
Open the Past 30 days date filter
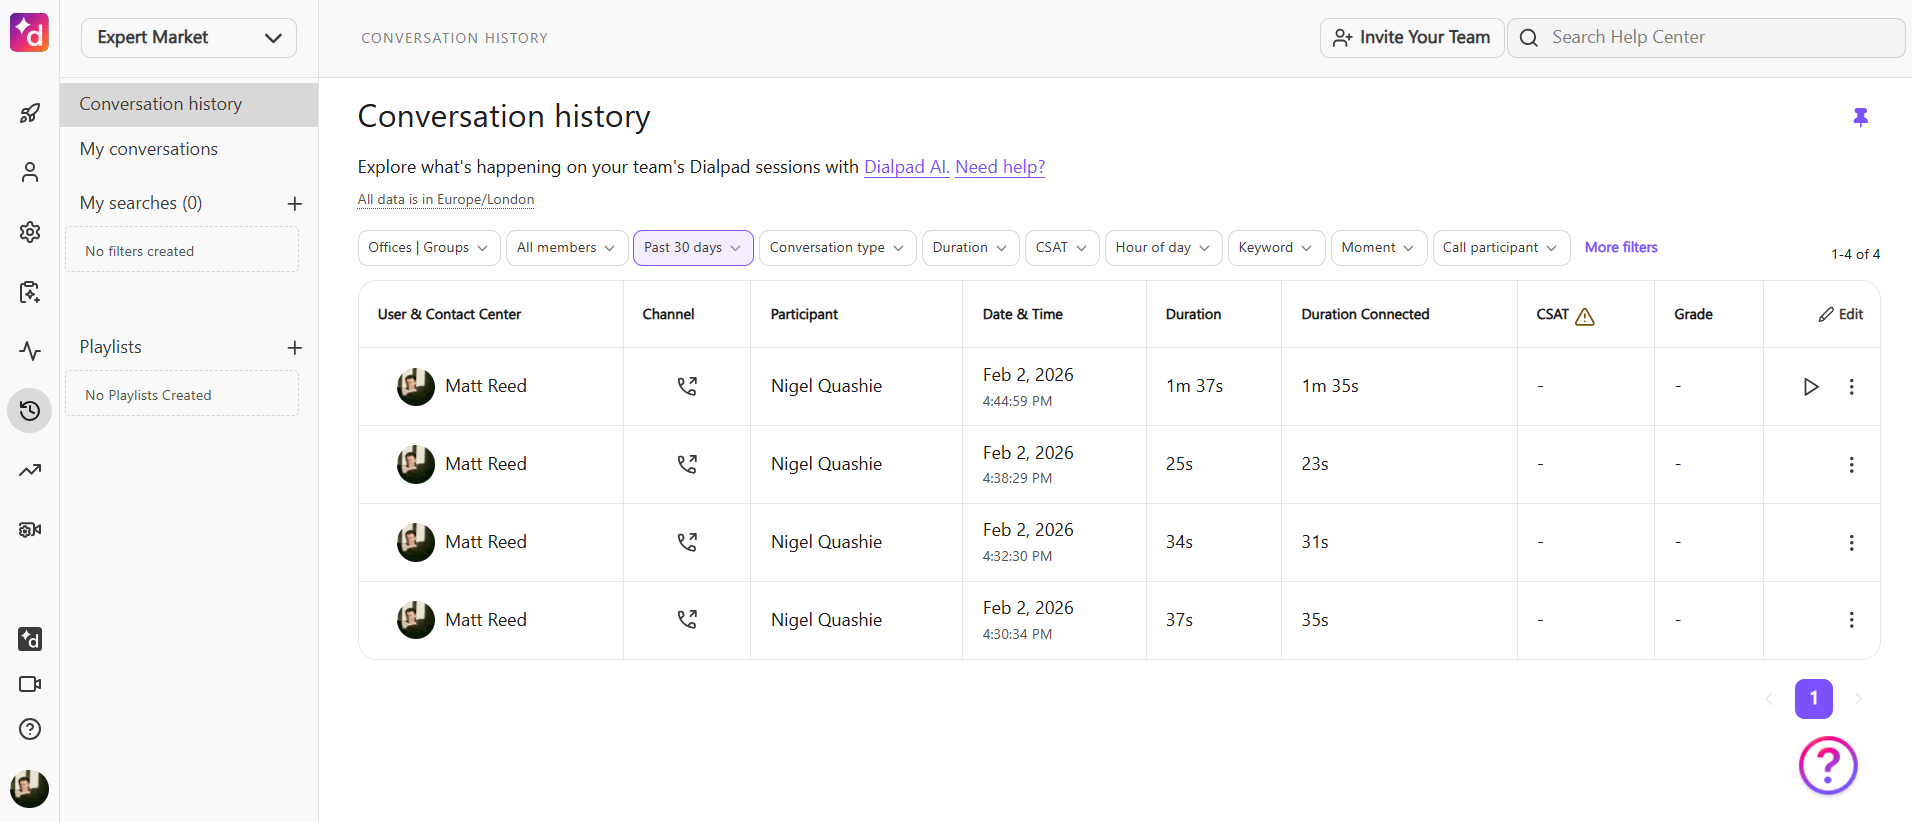(693, 248)
